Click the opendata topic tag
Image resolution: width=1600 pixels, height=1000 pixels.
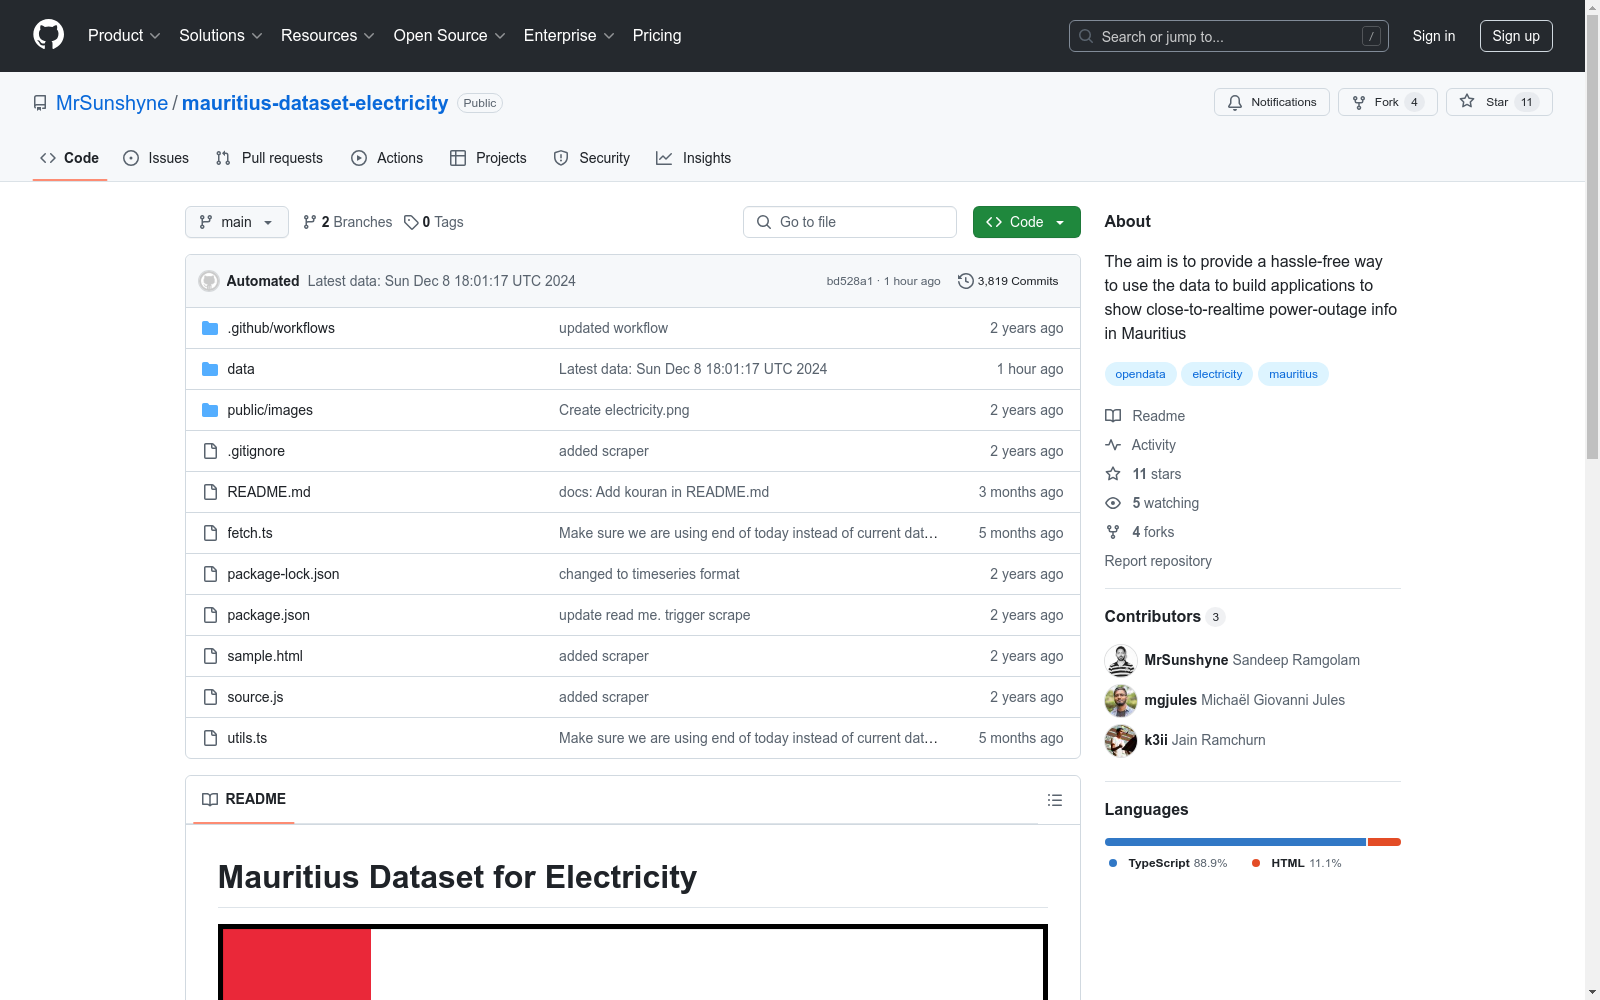click(1140, 374)
